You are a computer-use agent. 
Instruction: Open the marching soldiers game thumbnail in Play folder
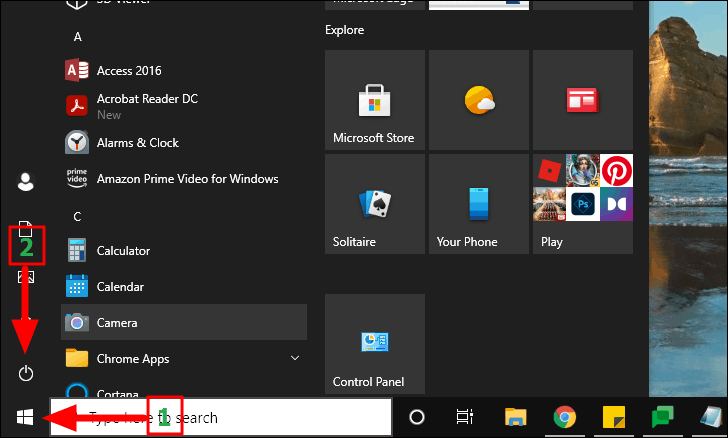(x=549, y=204)
